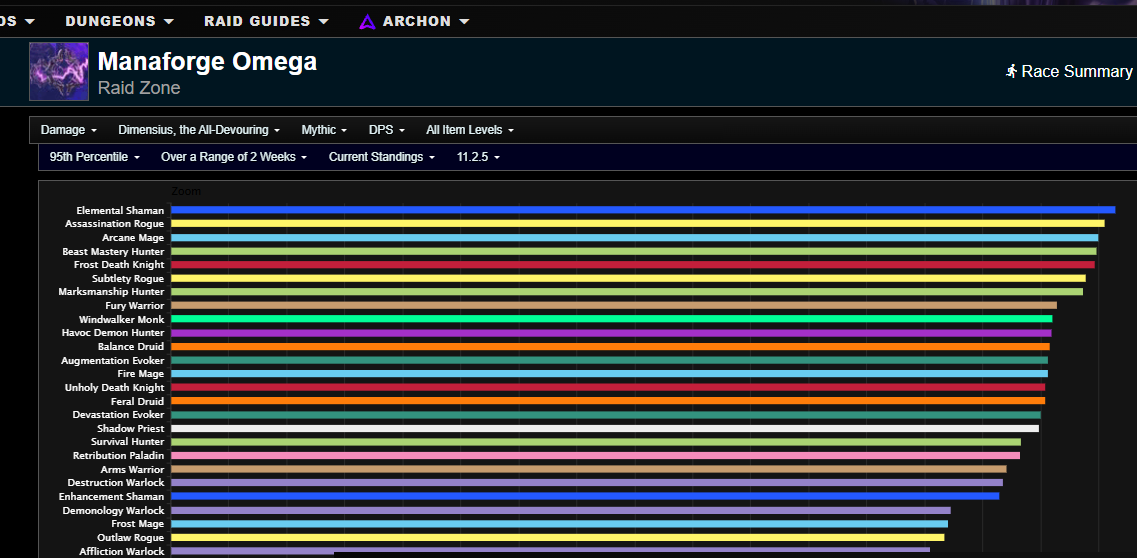Image resolution: width=1137 pixels, height=558 pixels.
Task: Click the Windwalker Monk label
Action: click(x=122, y=320)
